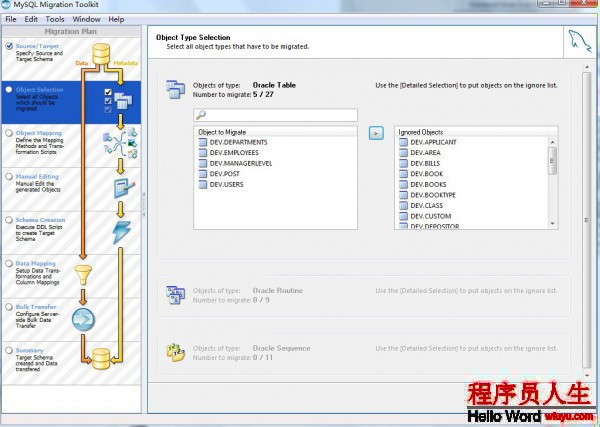Select the Data Mapping step radio button
The width and height of the screenshot is (600, 427).
(9, 263)
